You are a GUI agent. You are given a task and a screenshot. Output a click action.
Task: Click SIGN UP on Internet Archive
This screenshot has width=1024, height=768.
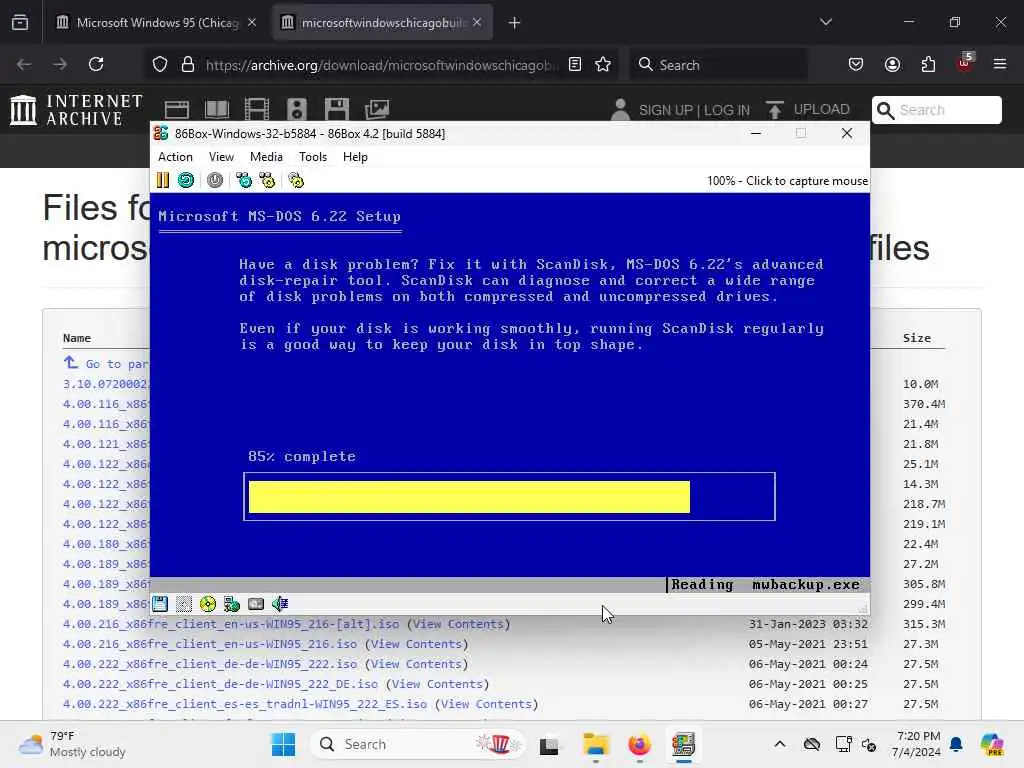pyautogui.click(x=666, y=110)
